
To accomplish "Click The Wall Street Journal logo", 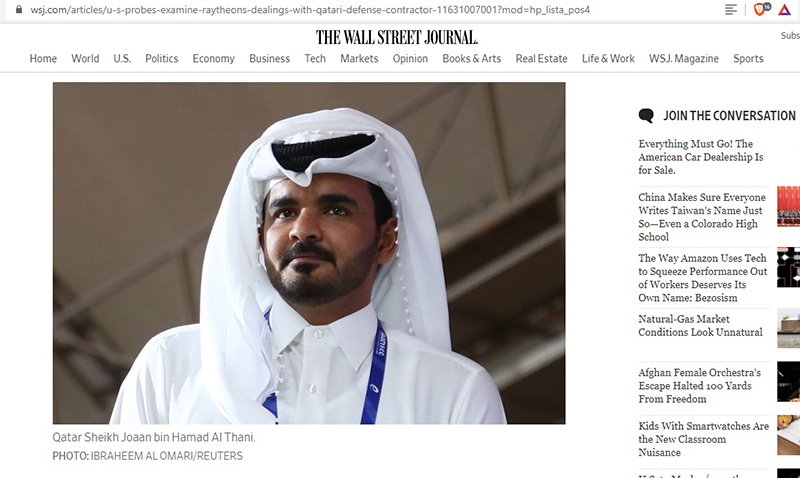I will tap(396, 37).
